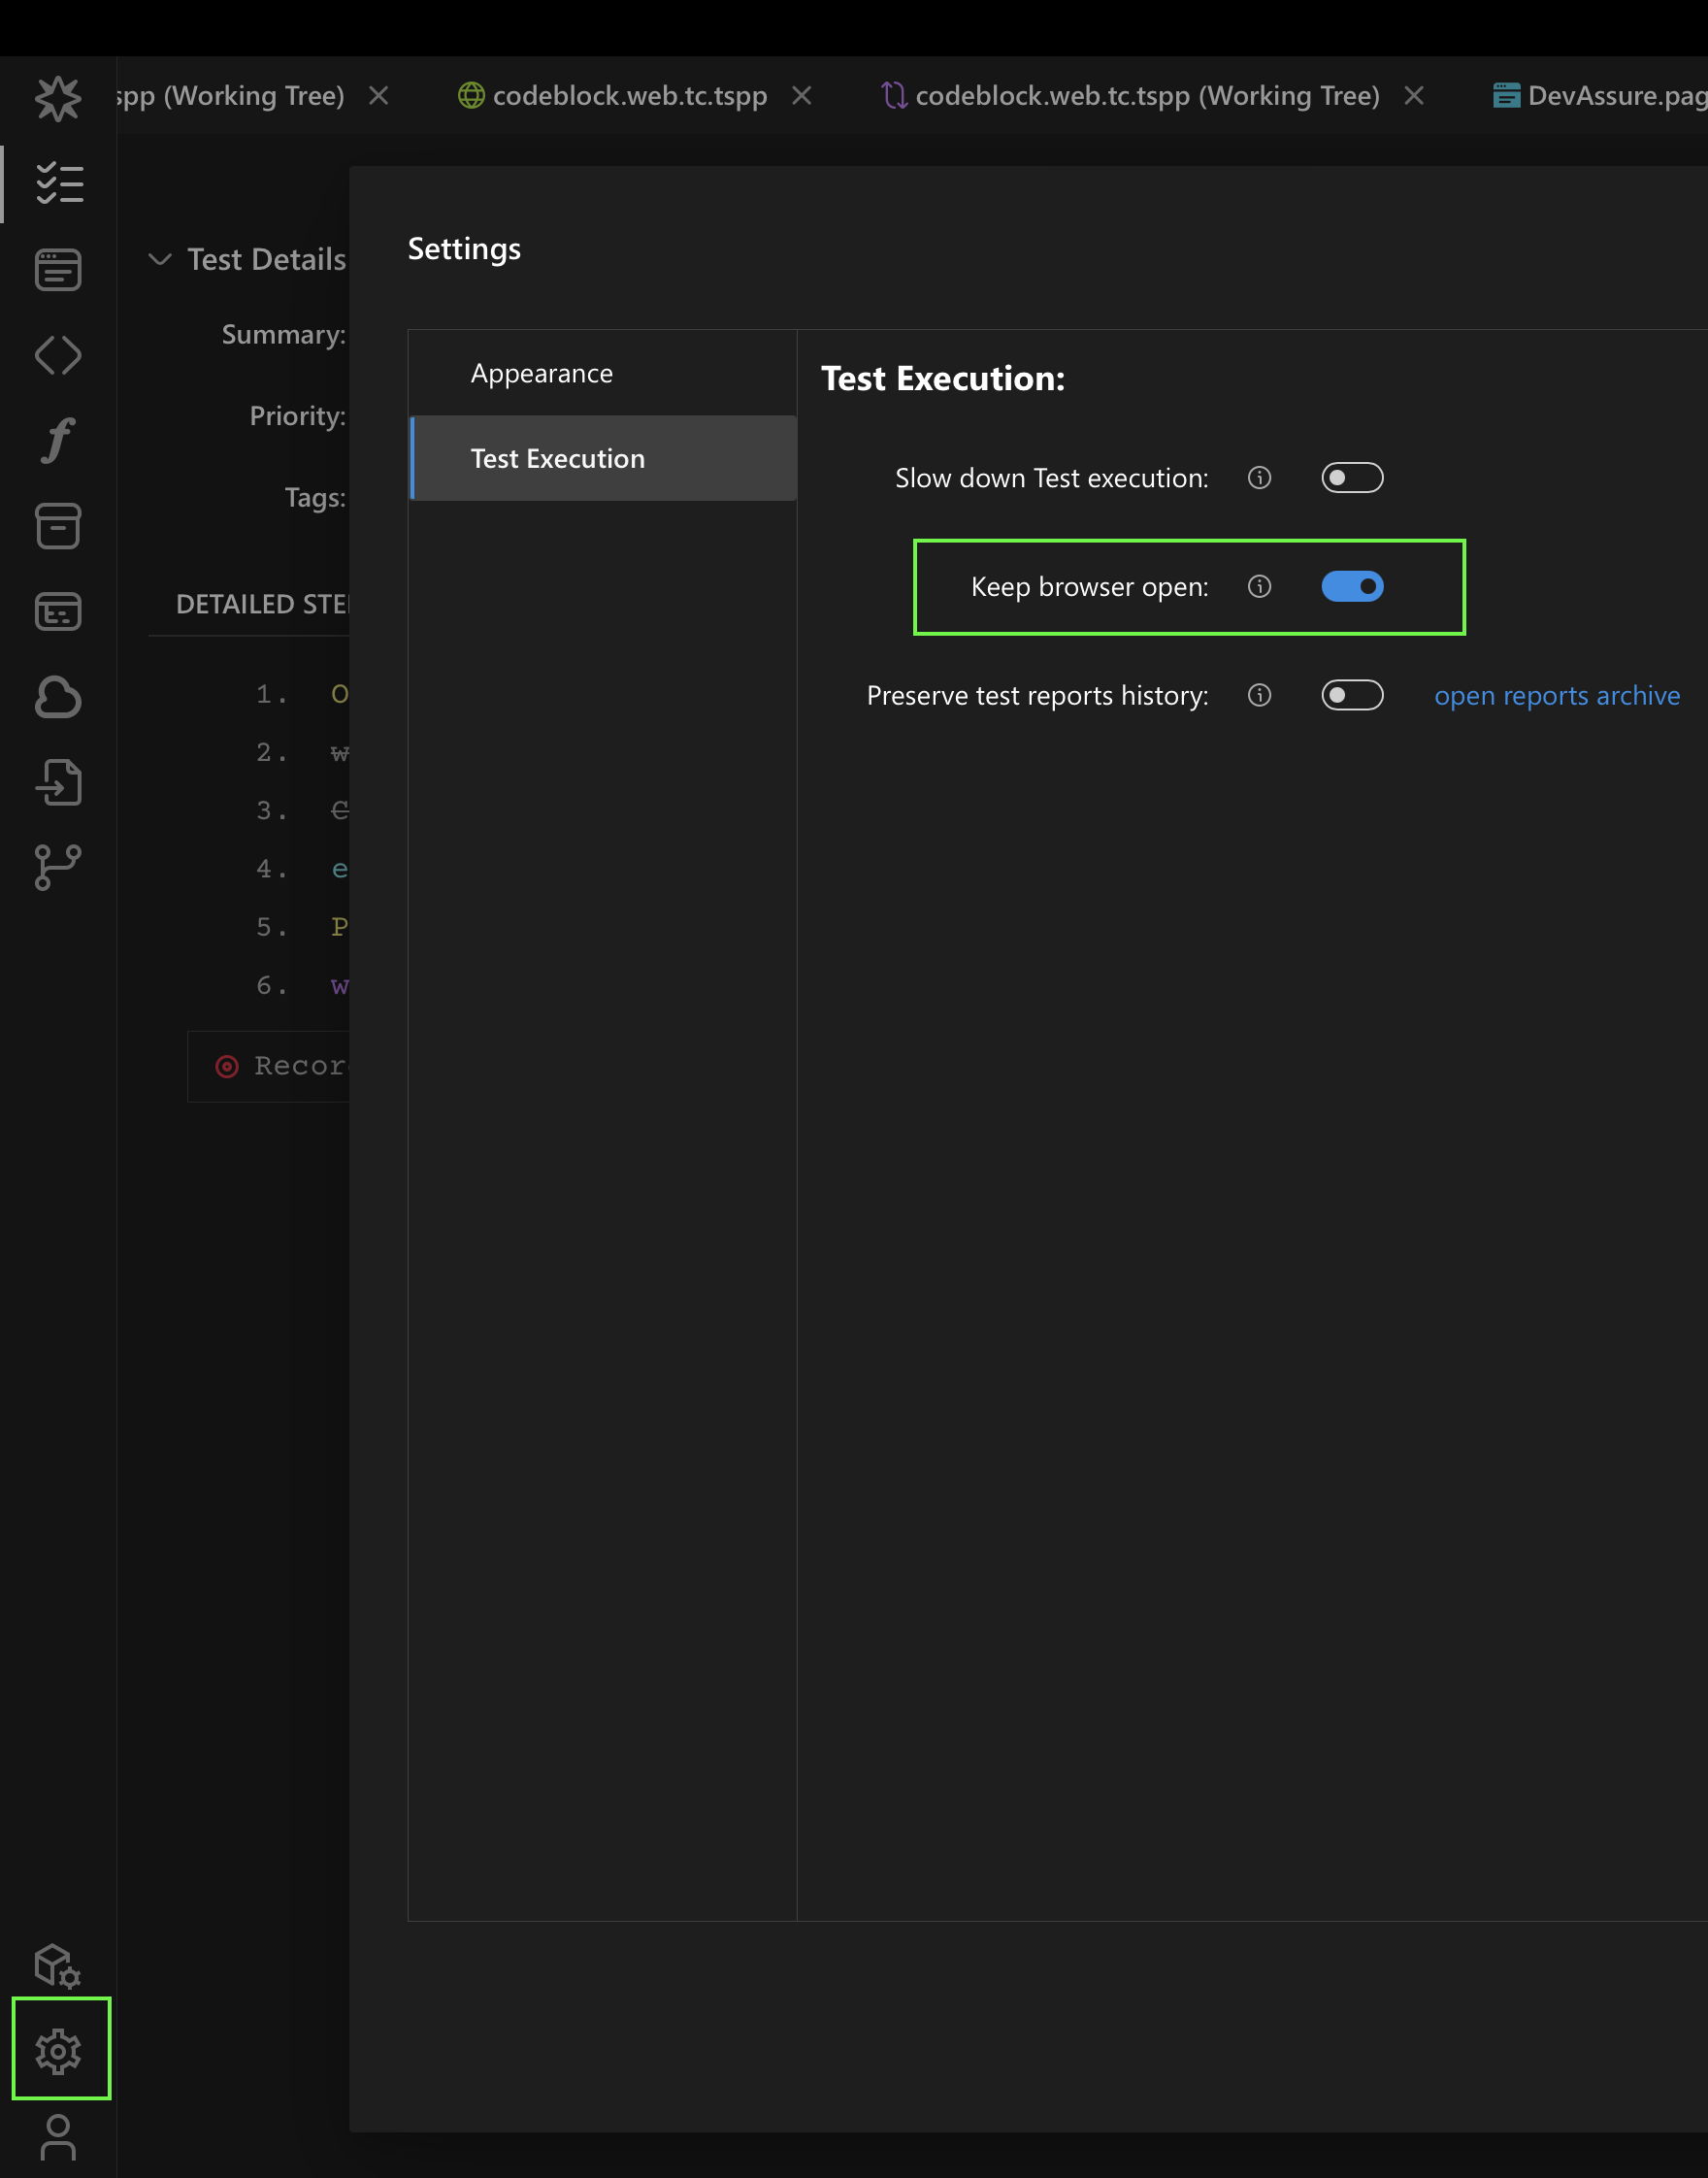1708x2178 pixels.
Task: Open the file import icon in sidebar
Action: [58, 782]
